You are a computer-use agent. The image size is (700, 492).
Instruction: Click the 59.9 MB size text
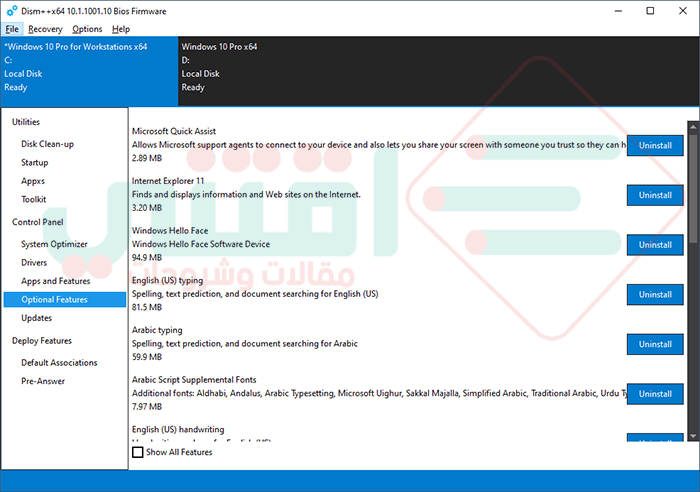click(147, 357)
